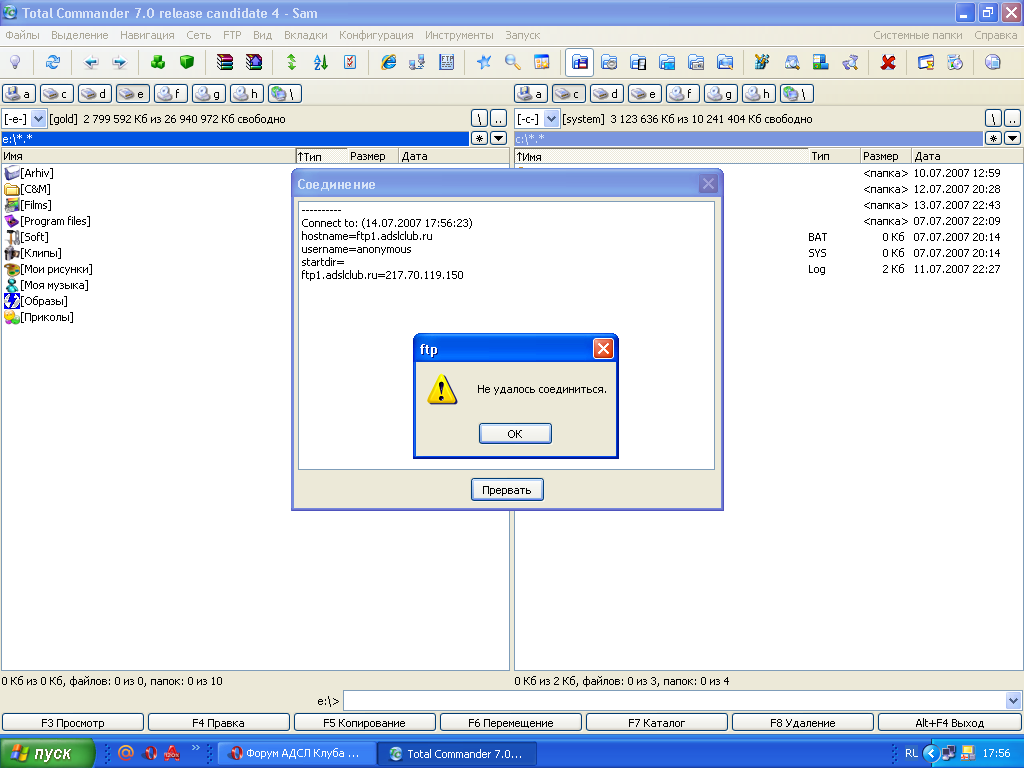The height and width of the screenshot is (768, 1024).
Task: Open network drive button in right panel
Action: (797, 94)
